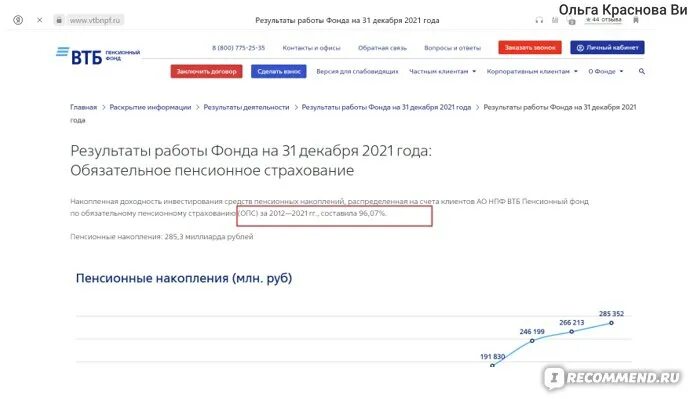The width and height of the screenshot is (691, 399).
Task: Click the phone number 8 (800) 775-25-35
Action: click(x=238, y=48)
